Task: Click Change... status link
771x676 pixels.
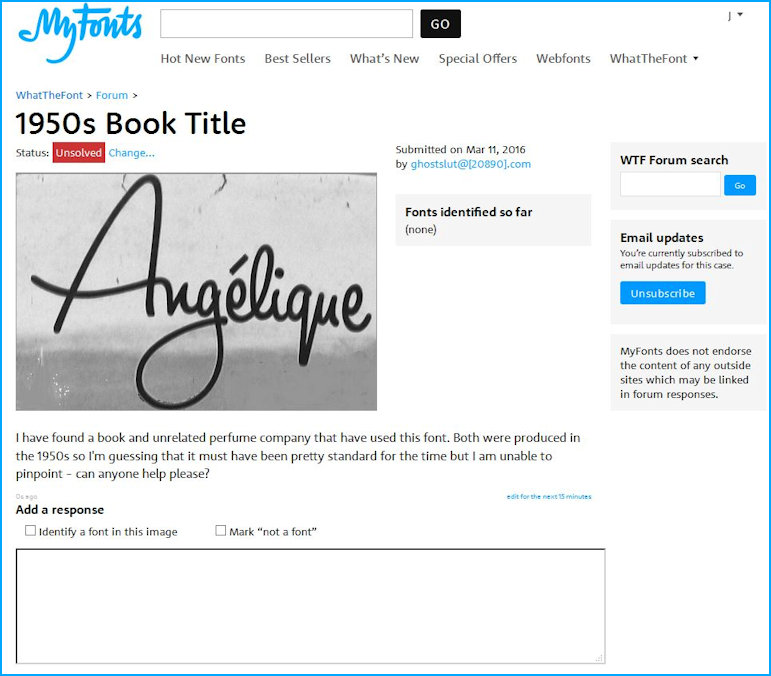Action: pyautogui.click(x=131, y=153)
